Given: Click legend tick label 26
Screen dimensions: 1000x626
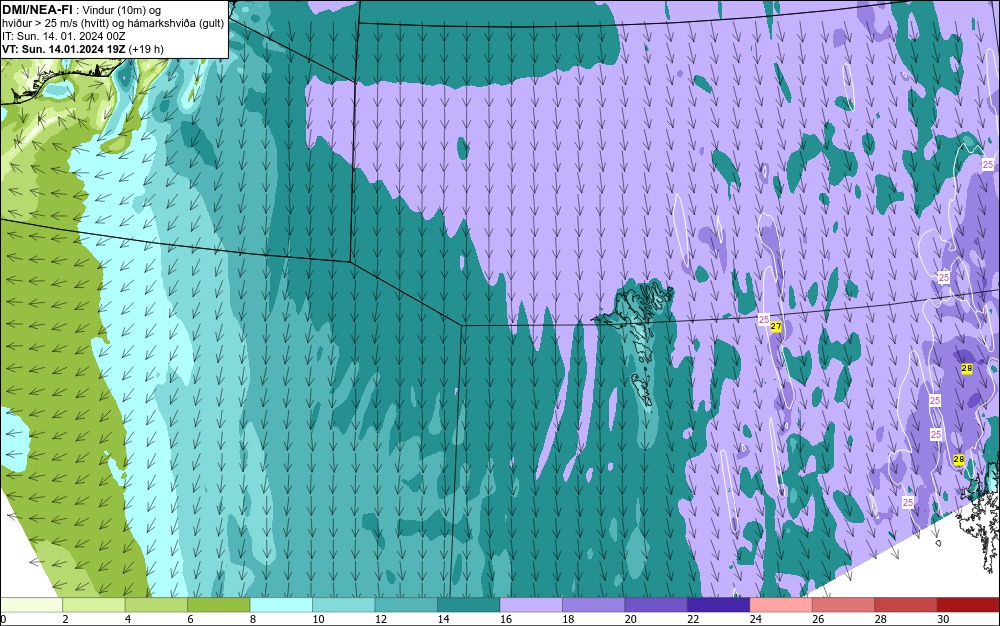Looking at the screenshot, I should point(818,619).
